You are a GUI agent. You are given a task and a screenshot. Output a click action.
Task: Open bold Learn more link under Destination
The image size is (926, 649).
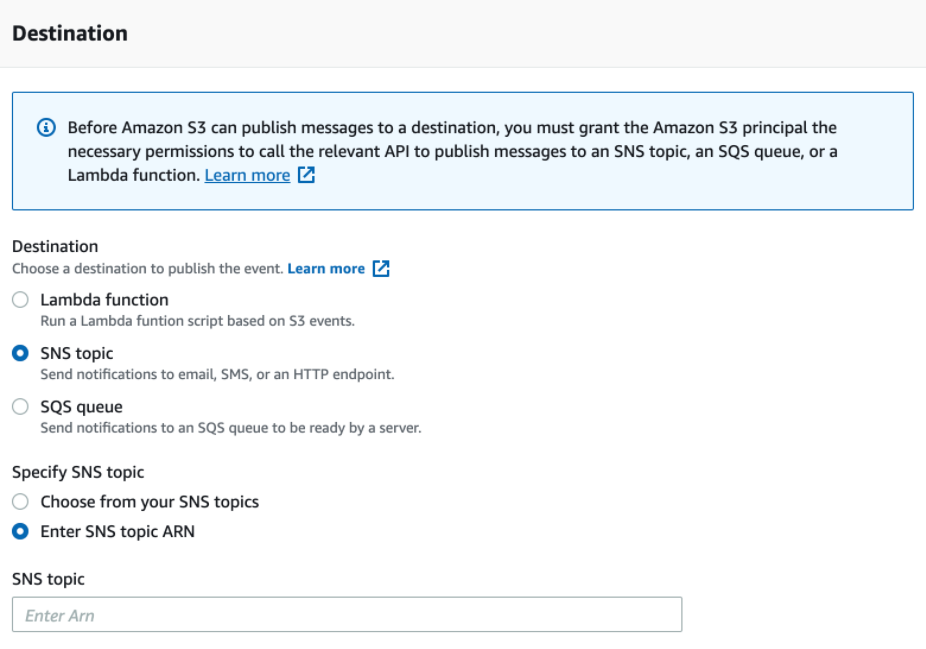(x=326, y=269)
